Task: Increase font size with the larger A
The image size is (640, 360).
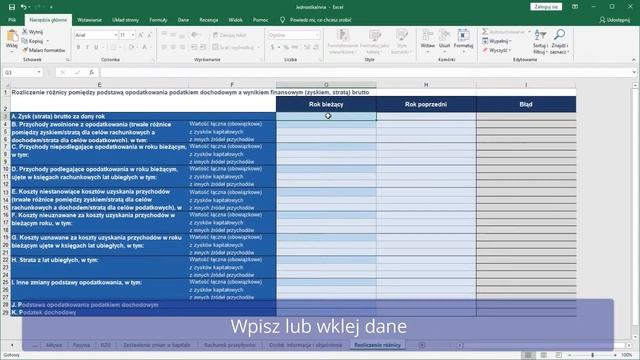Action: (x=141, y=36)
